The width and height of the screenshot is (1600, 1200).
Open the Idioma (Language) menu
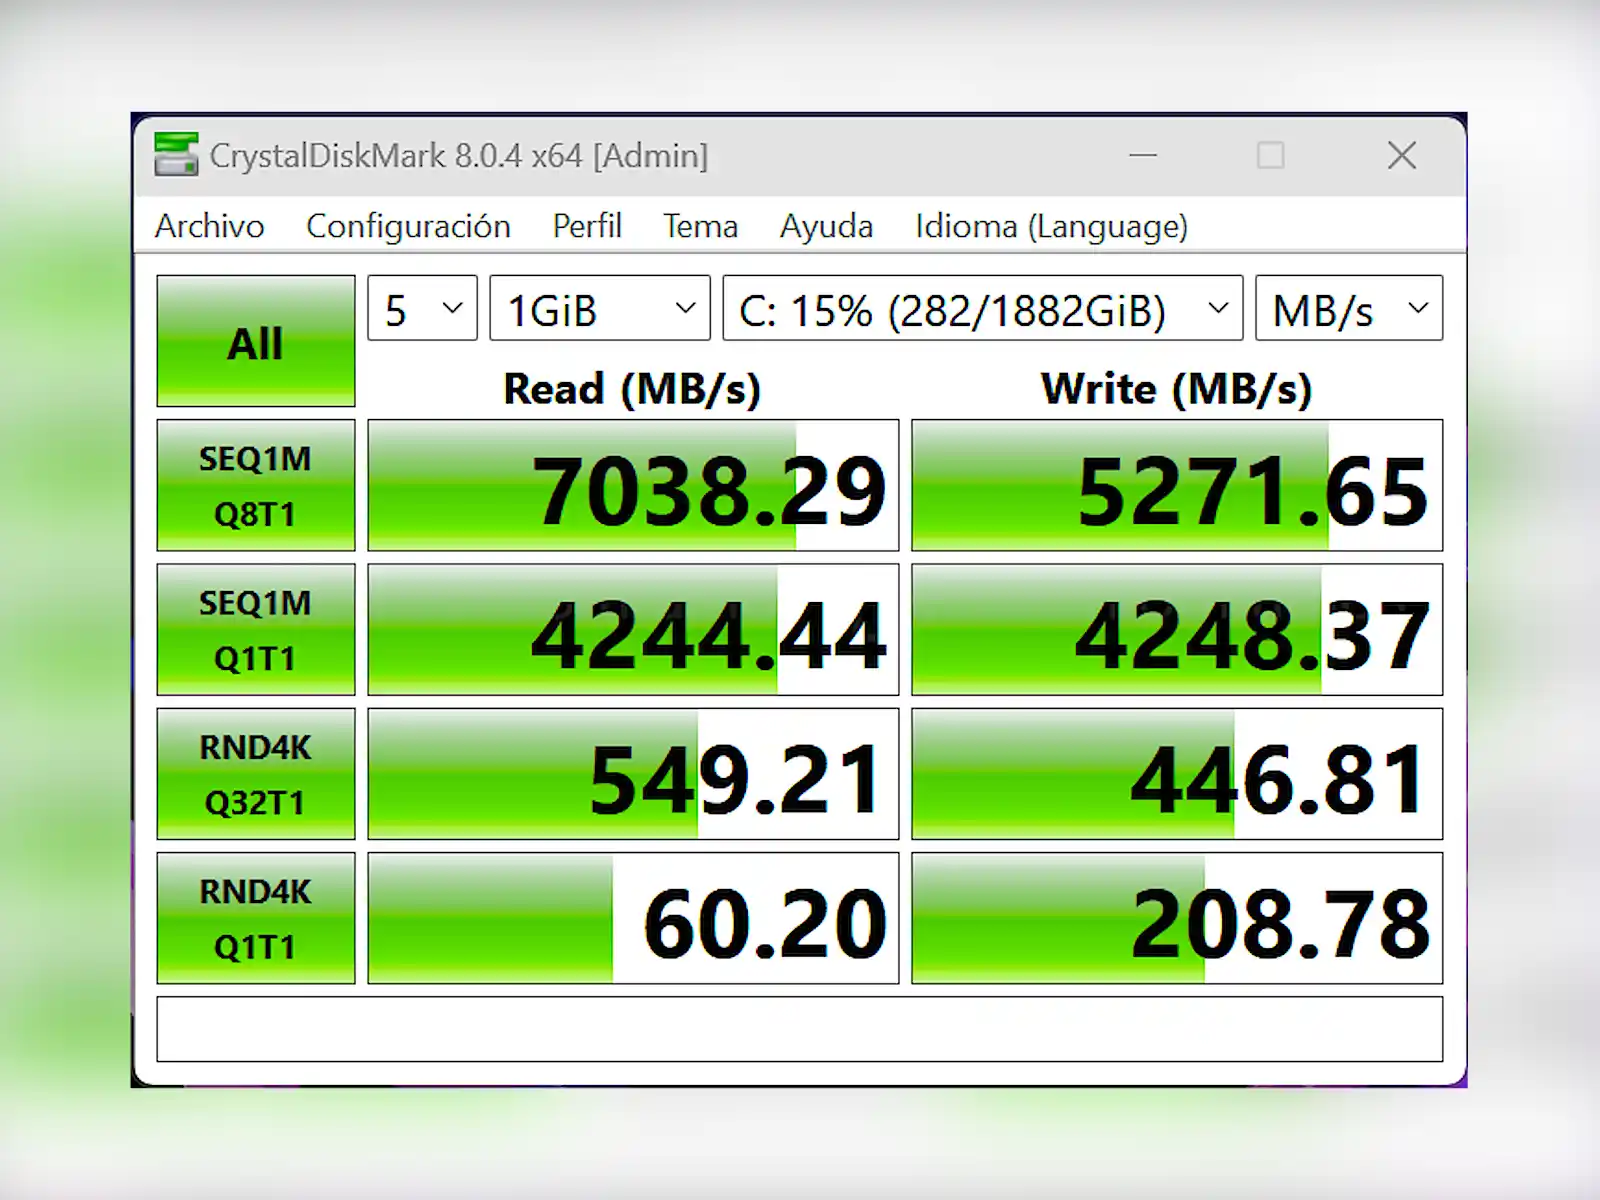click(x=1051, y=226)
